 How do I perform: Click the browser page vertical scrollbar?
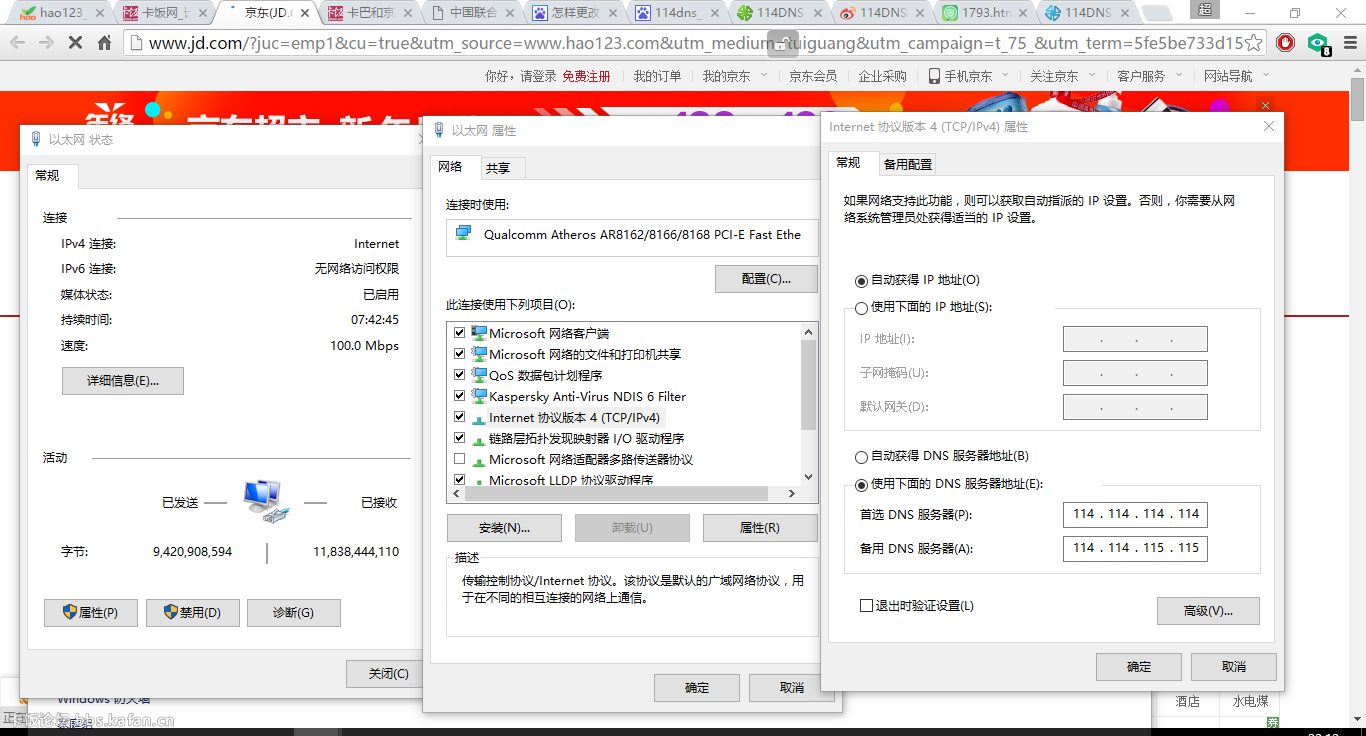pos(1357,100)
